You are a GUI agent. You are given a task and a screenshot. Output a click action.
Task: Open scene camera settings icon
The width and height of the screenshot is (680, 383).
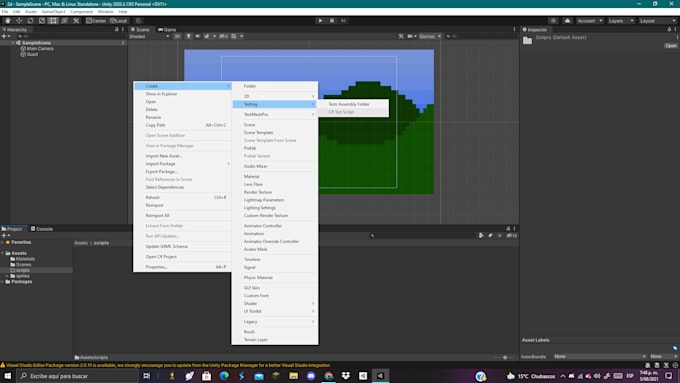[x=410, y=36]
